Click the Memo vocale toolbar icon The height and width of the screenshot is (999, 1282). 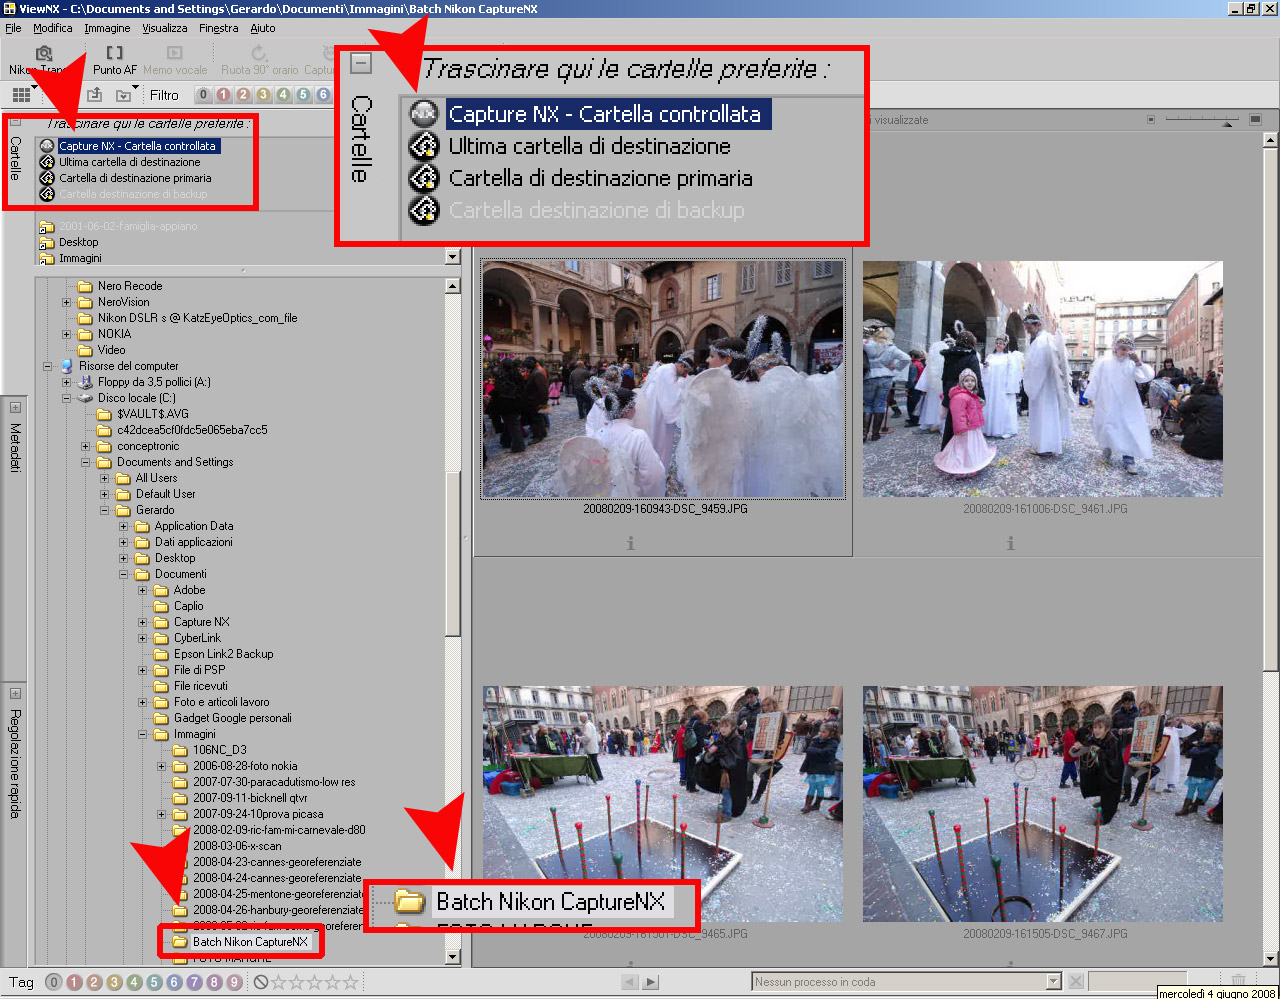pos(175,53)
